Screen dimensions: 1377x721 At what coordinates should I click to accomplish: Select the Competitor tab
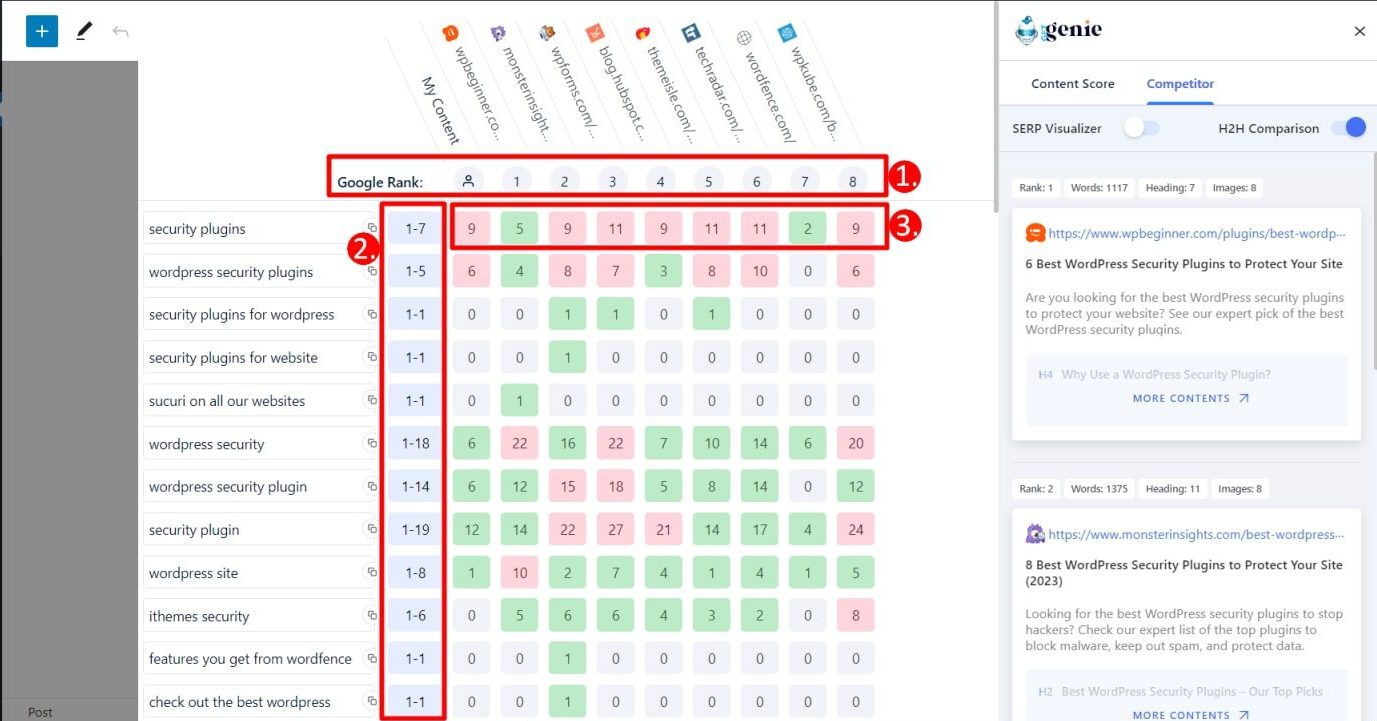(x=1179, y=84)
